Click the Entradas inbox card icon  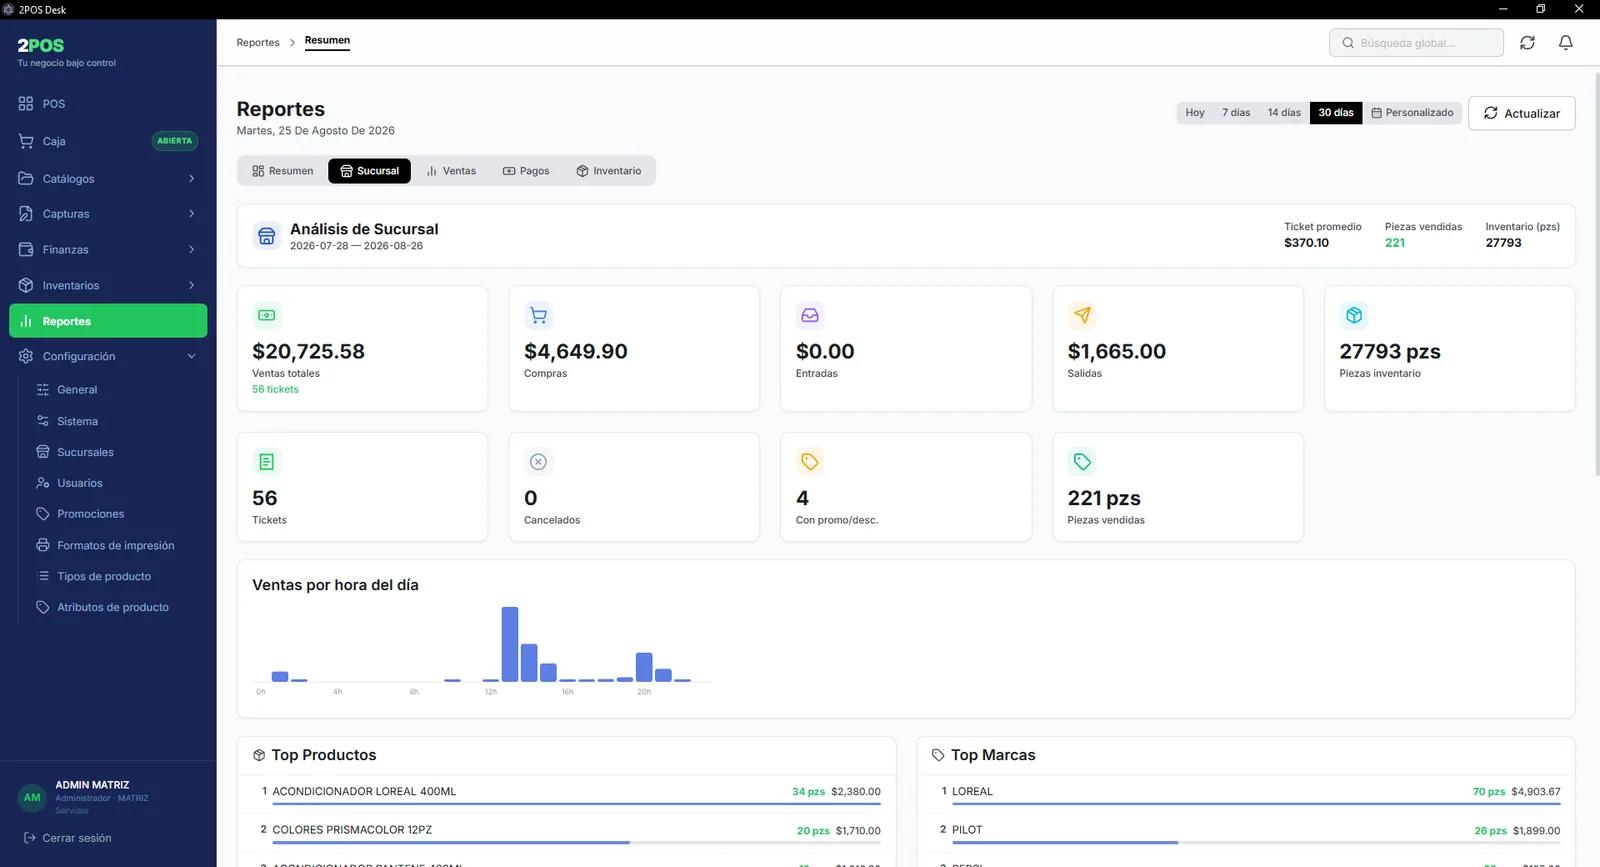(810, 315)
